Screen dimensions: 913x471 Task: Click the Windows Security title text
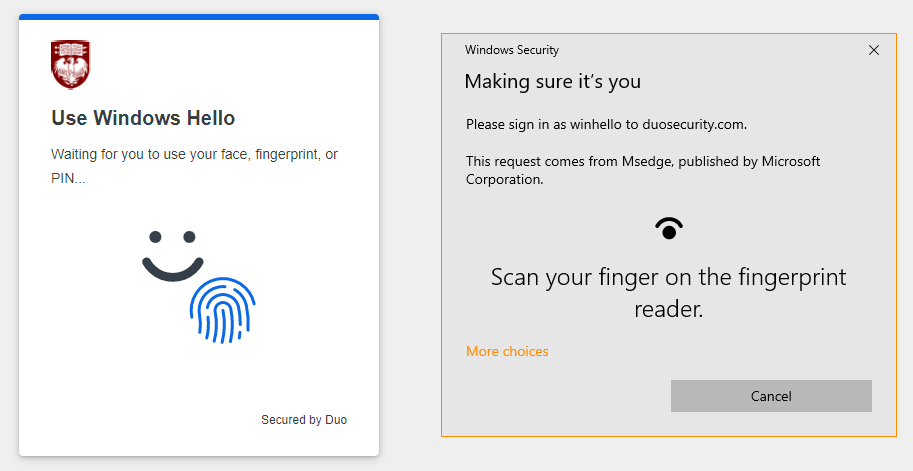(x=512, y=50)
